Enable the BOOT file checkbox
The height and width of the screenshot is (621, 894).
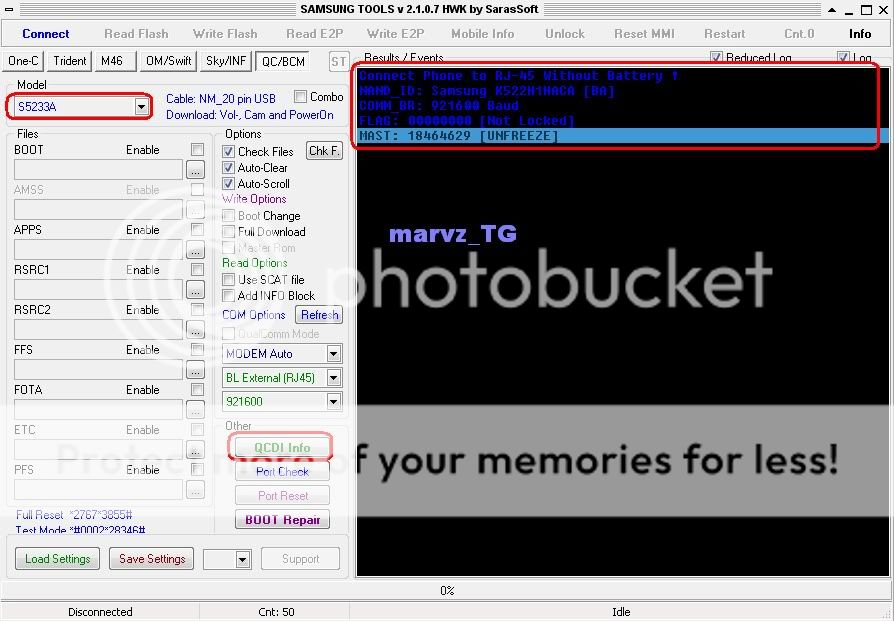coord(197,149)
